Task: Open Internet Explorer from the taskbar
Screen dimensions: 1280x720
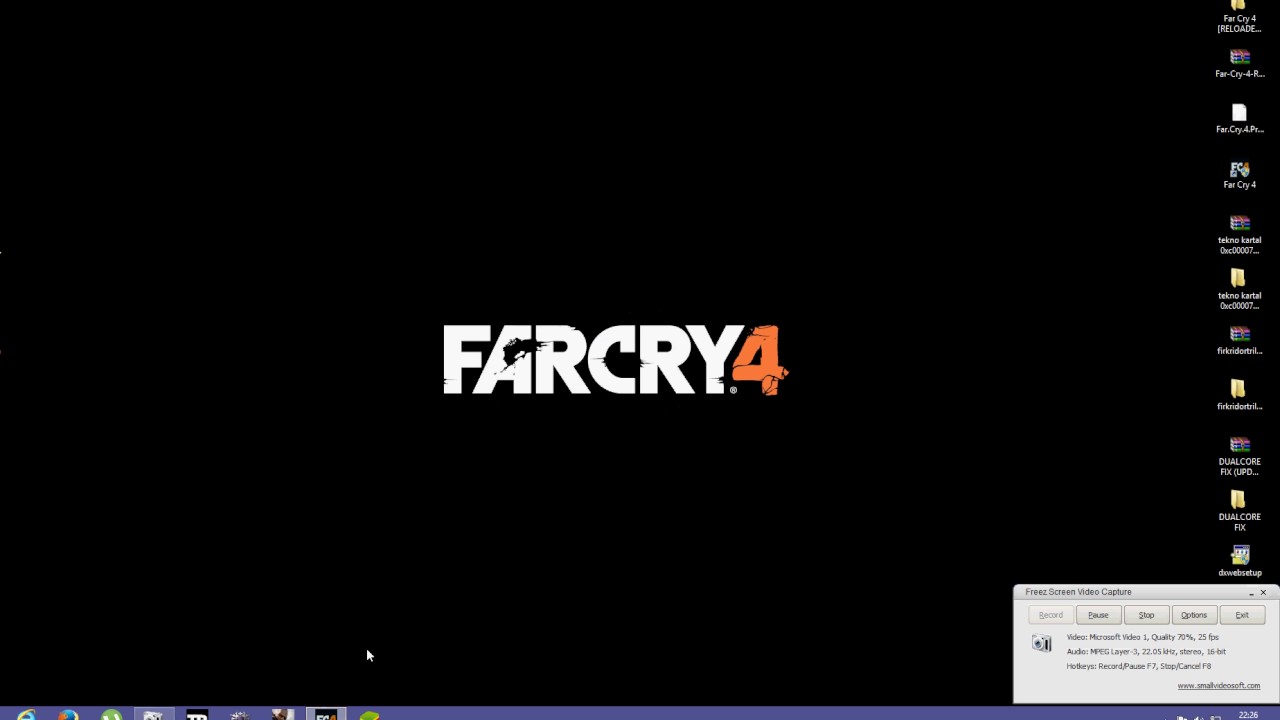Action: pyautogui.click(x=25, y=715)
